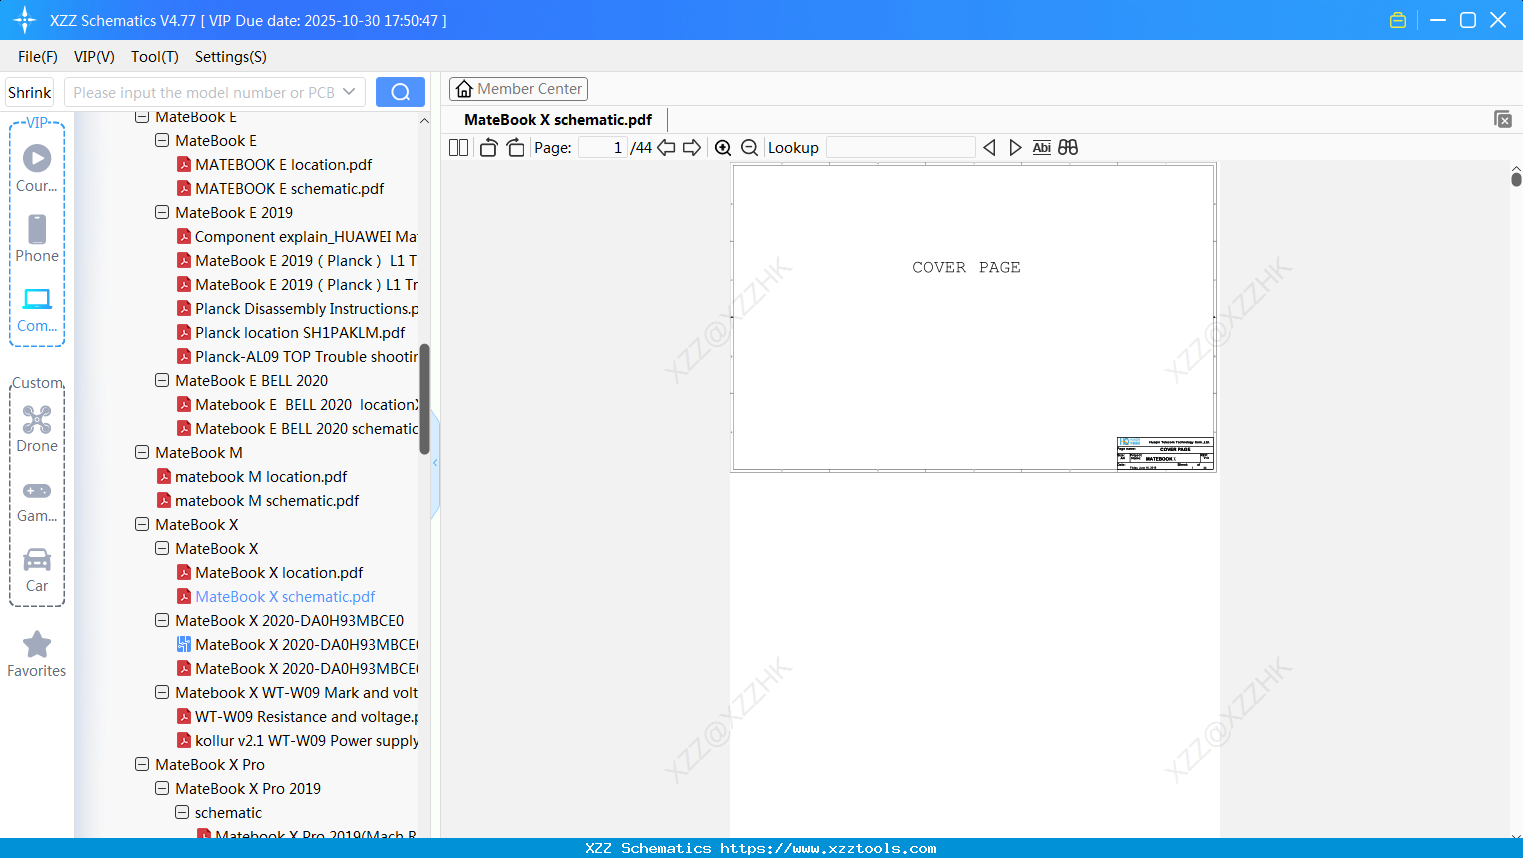Screen dimensions: 1523x858
Task: Click the yellow icon in the title bar
Action: (x=1398, y=20)
